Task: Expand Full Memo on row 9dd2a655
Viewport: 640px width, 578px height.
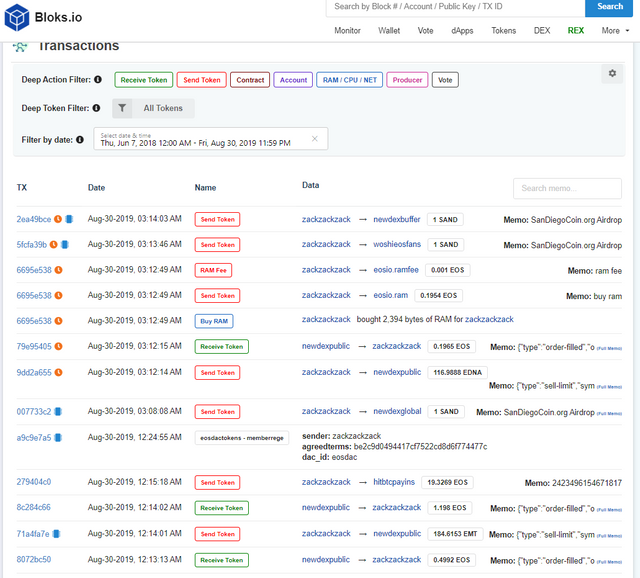Action: point(609,387)
